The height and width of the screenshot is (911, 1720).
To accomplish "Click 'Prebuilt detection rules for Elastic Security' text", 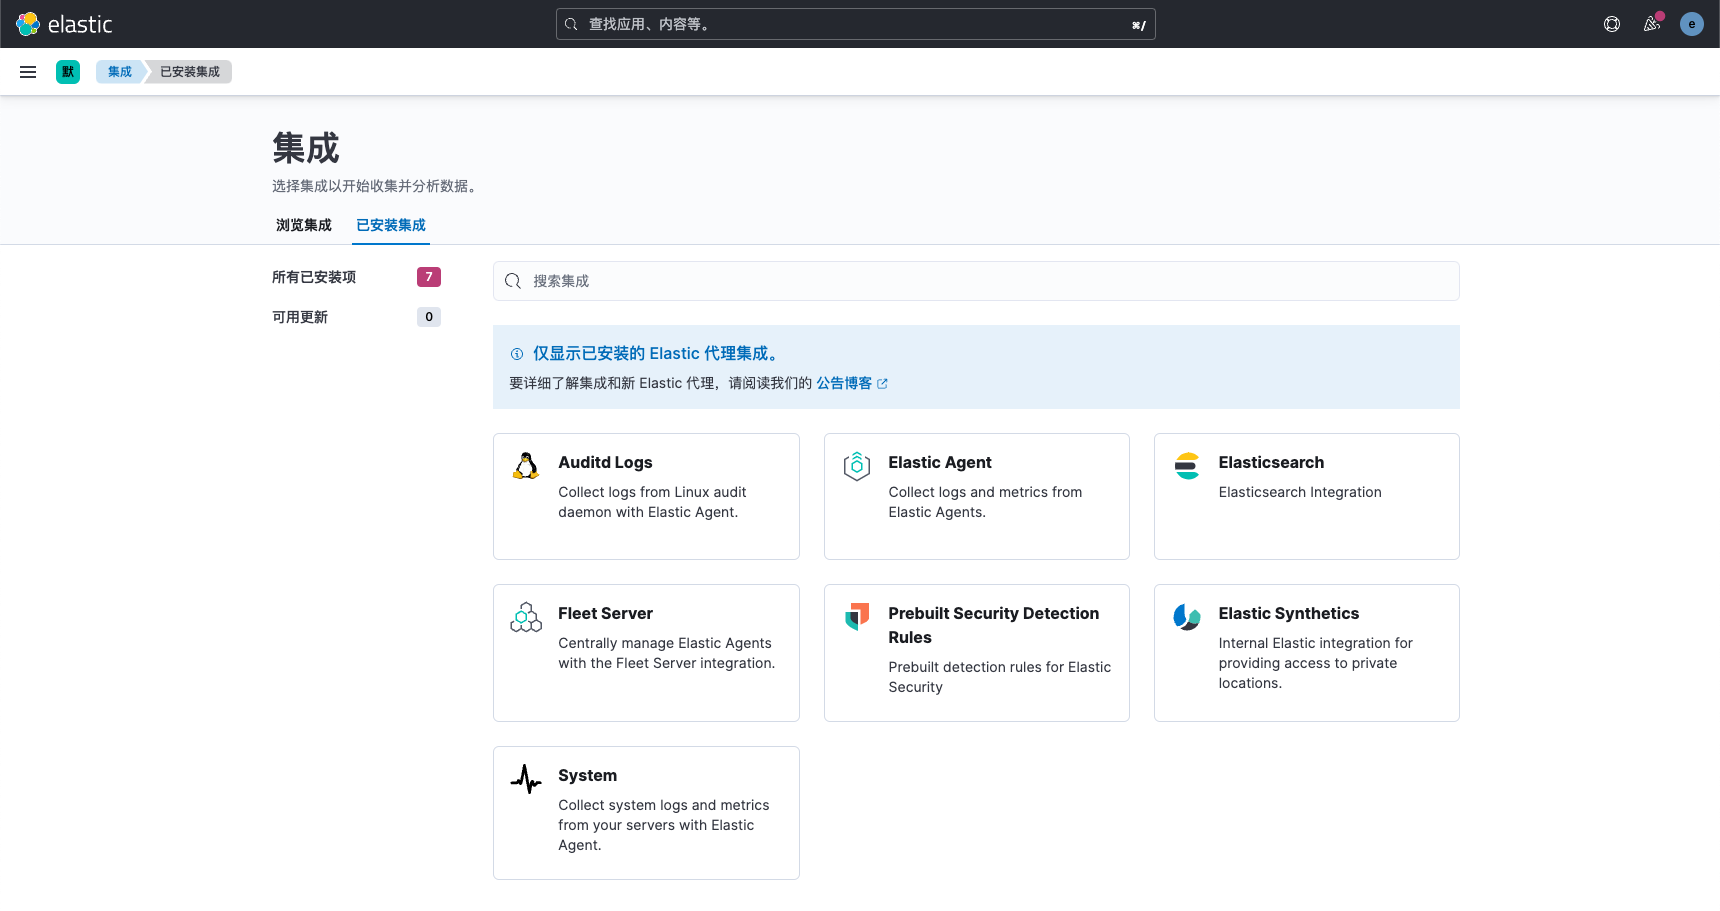I will tap(999, 677).
